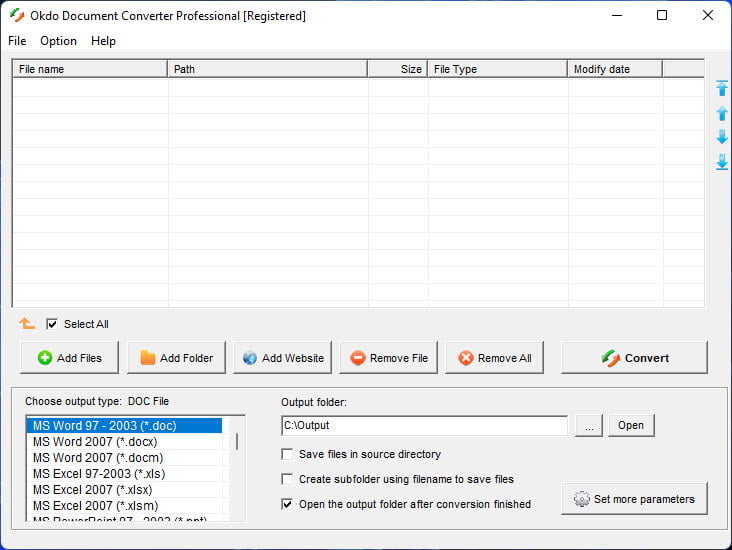This screenshot has width=732, height=550.
Task: Click the move-to-bottom arrow icon
Action: tap(722, 162)
